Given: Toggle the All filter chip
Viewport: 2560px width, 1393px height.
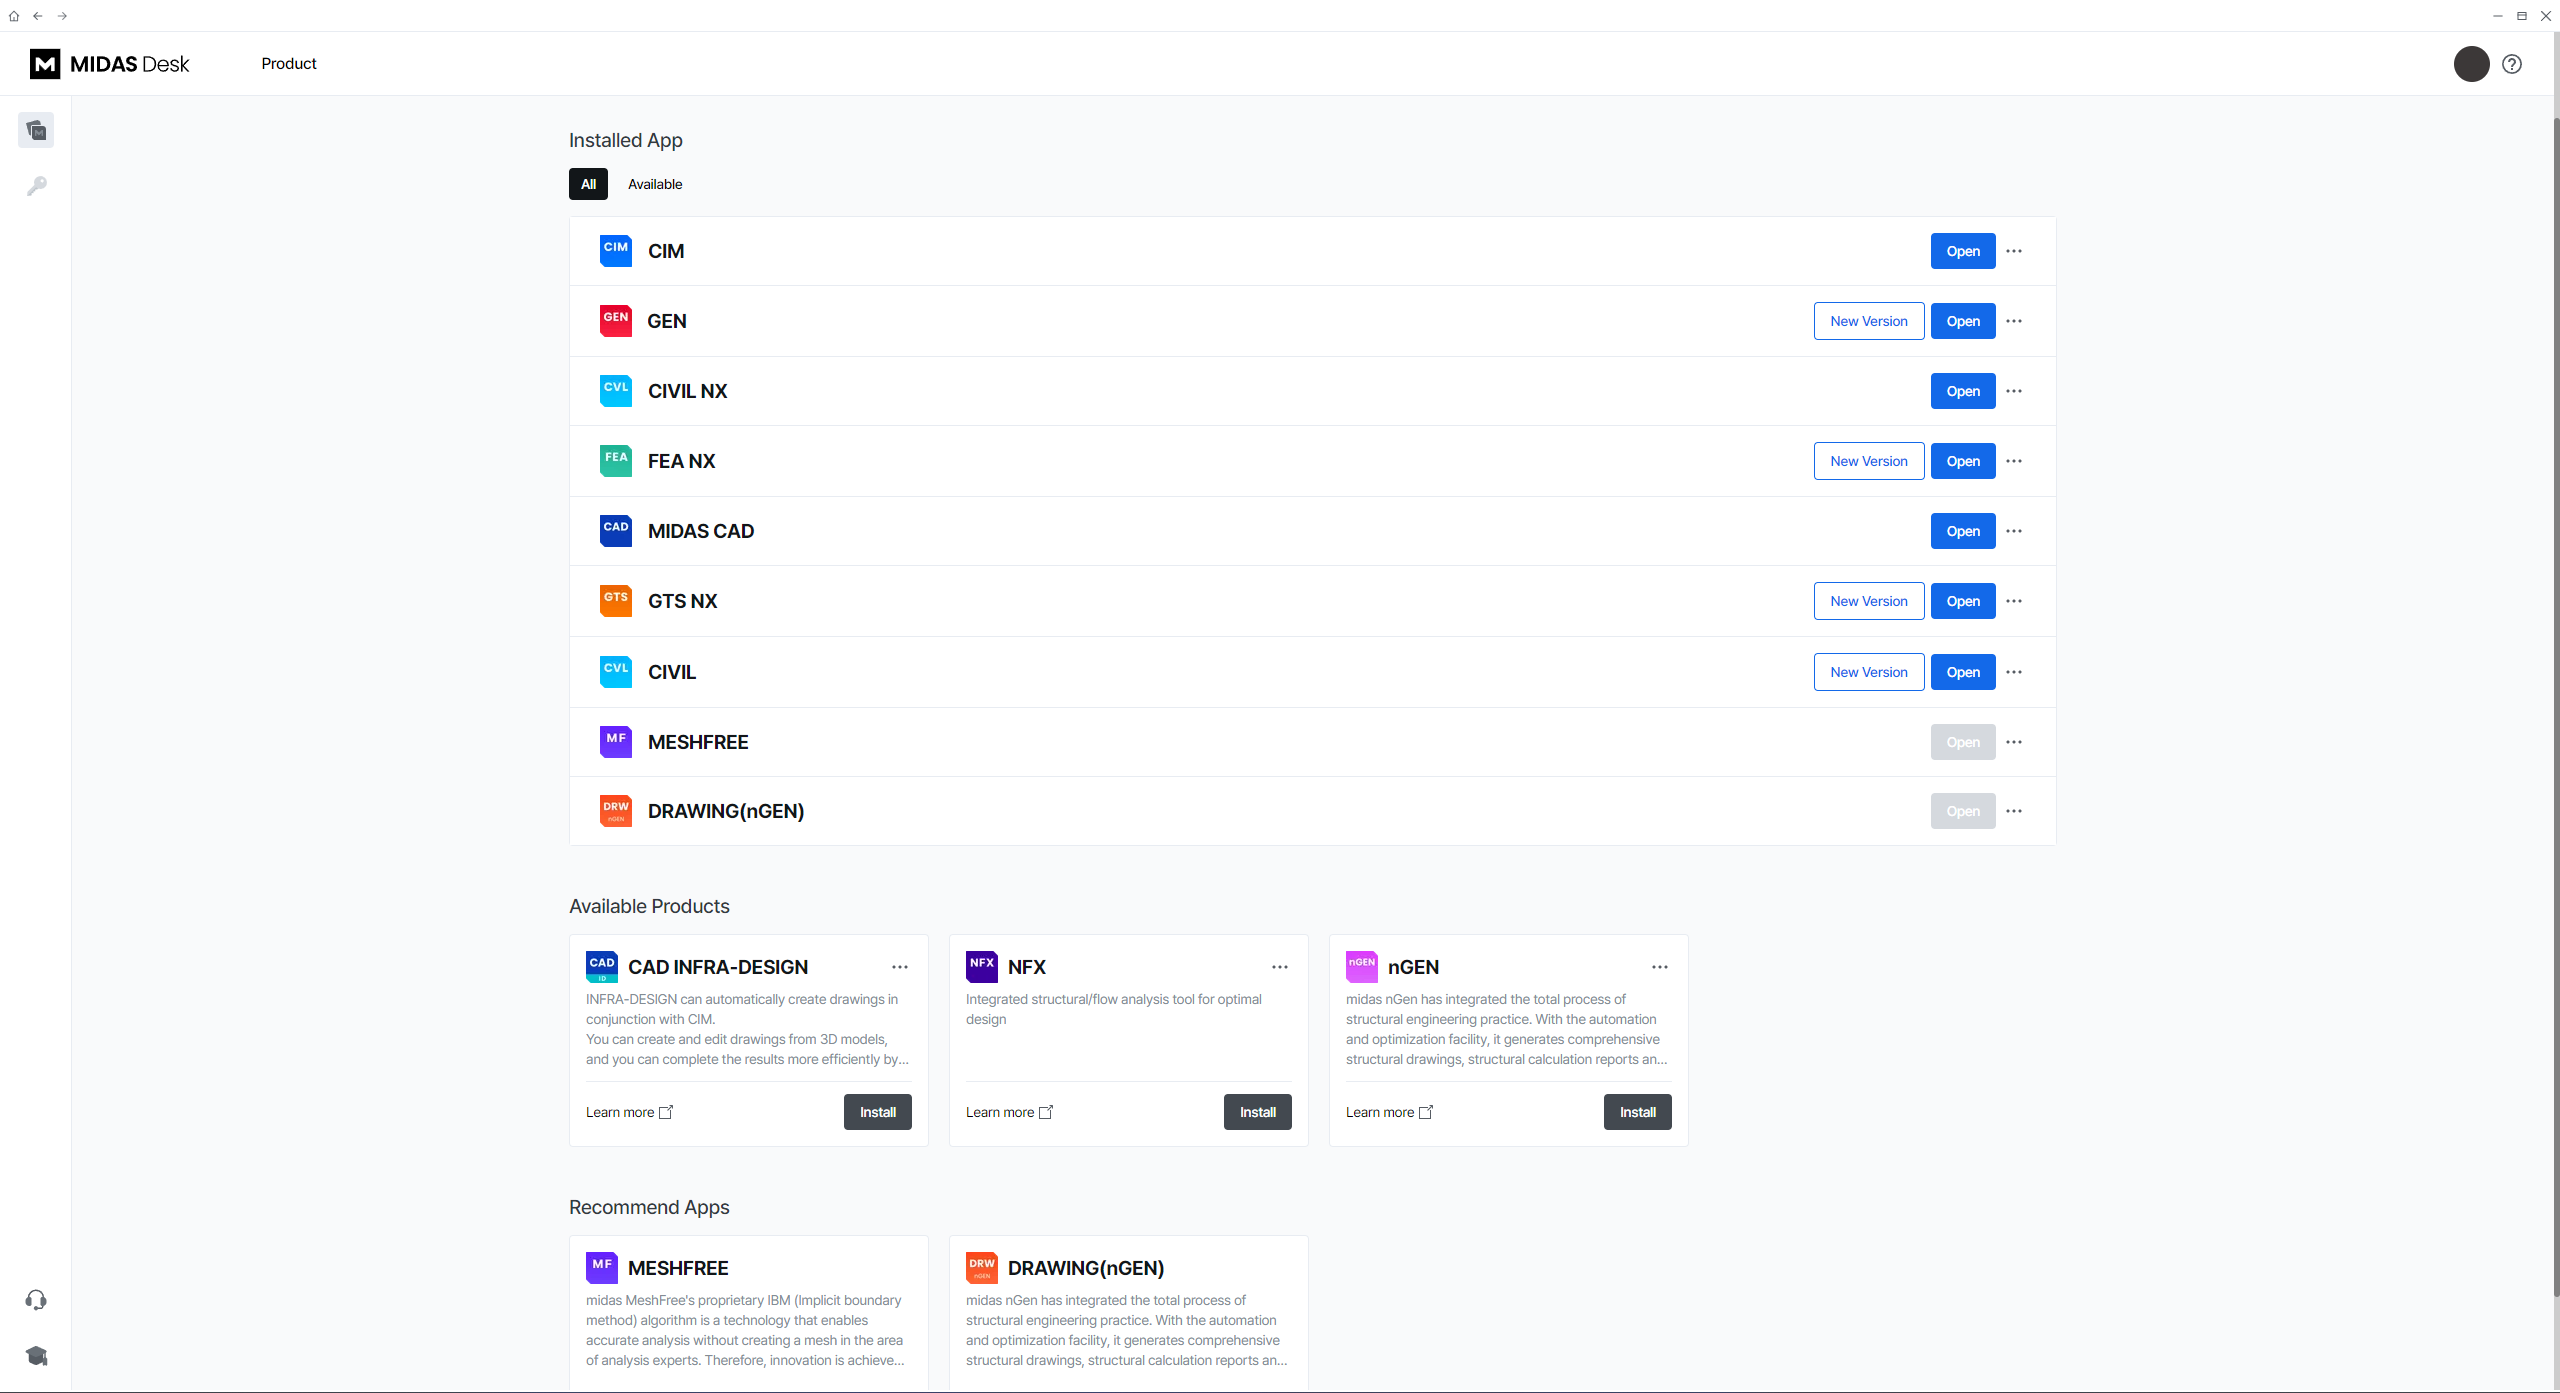Looking at the screenshot, I should (x=588, y=184).
